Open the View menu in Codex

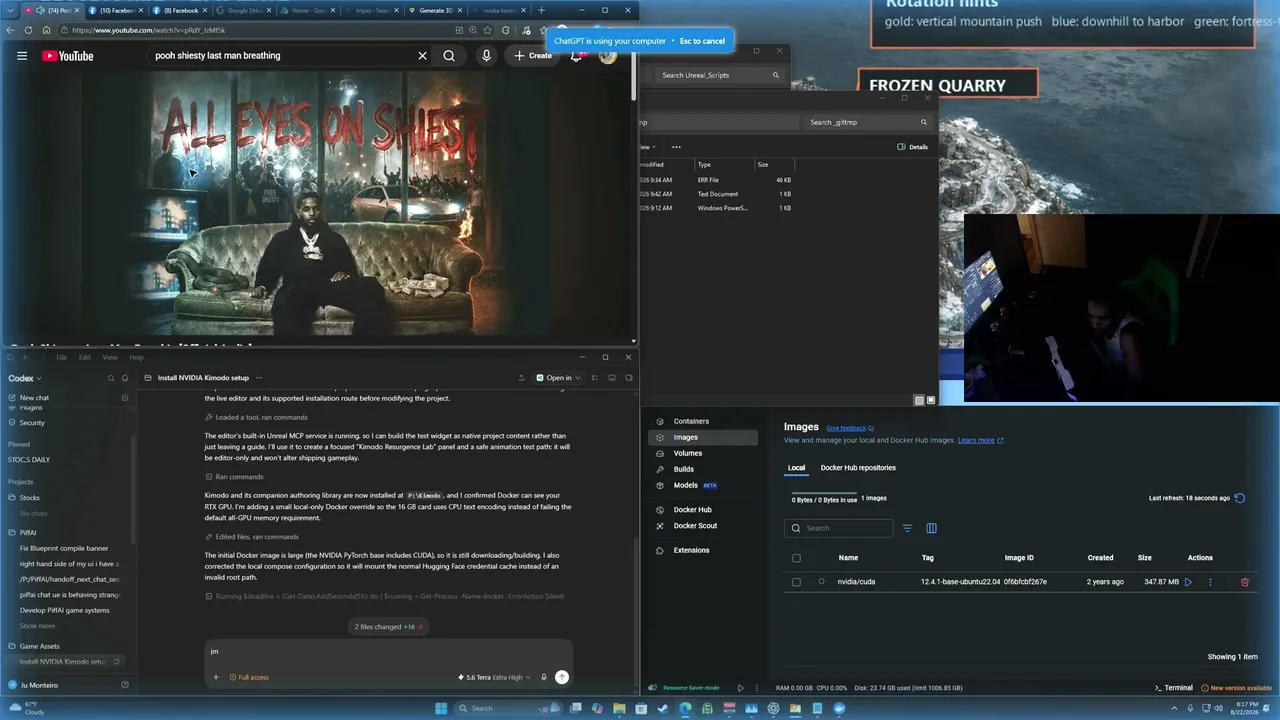[110, 357]
